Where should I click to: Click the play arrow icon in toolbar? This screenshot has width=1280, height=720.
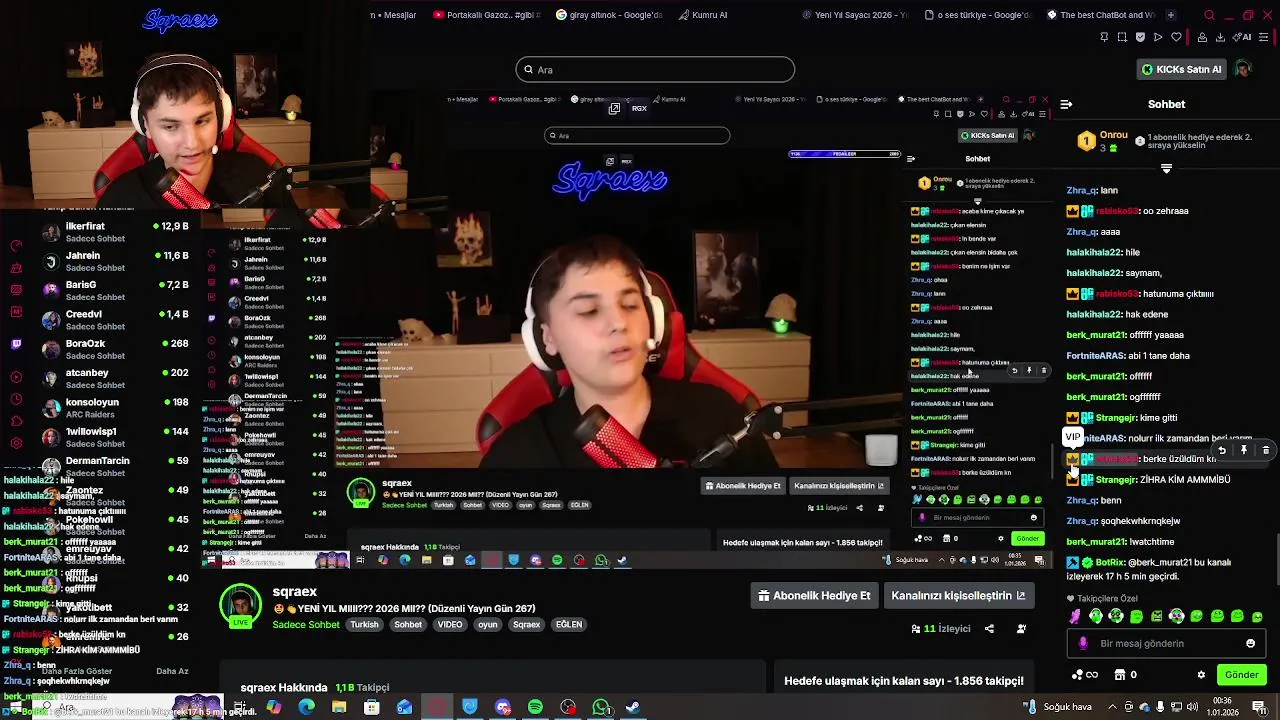1158,37
